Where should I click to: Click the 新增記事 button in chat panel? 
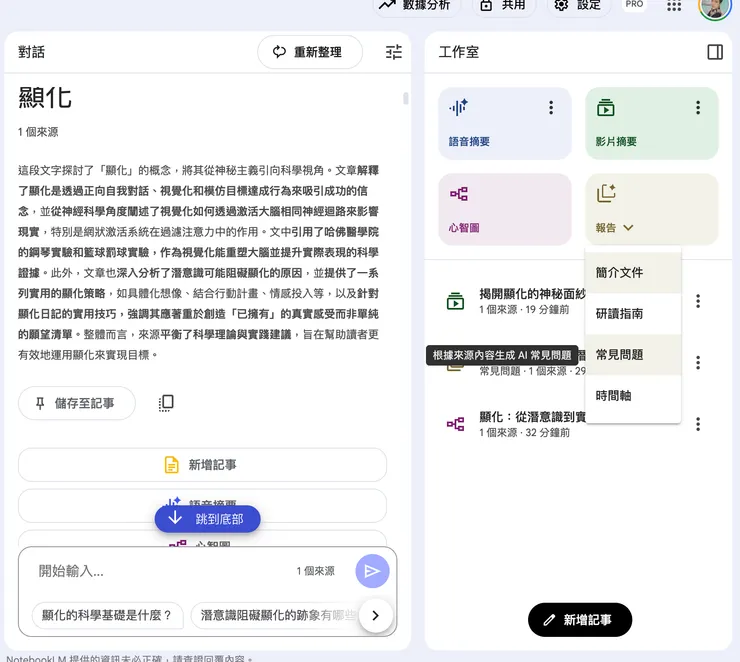click(x=202, y=465)
